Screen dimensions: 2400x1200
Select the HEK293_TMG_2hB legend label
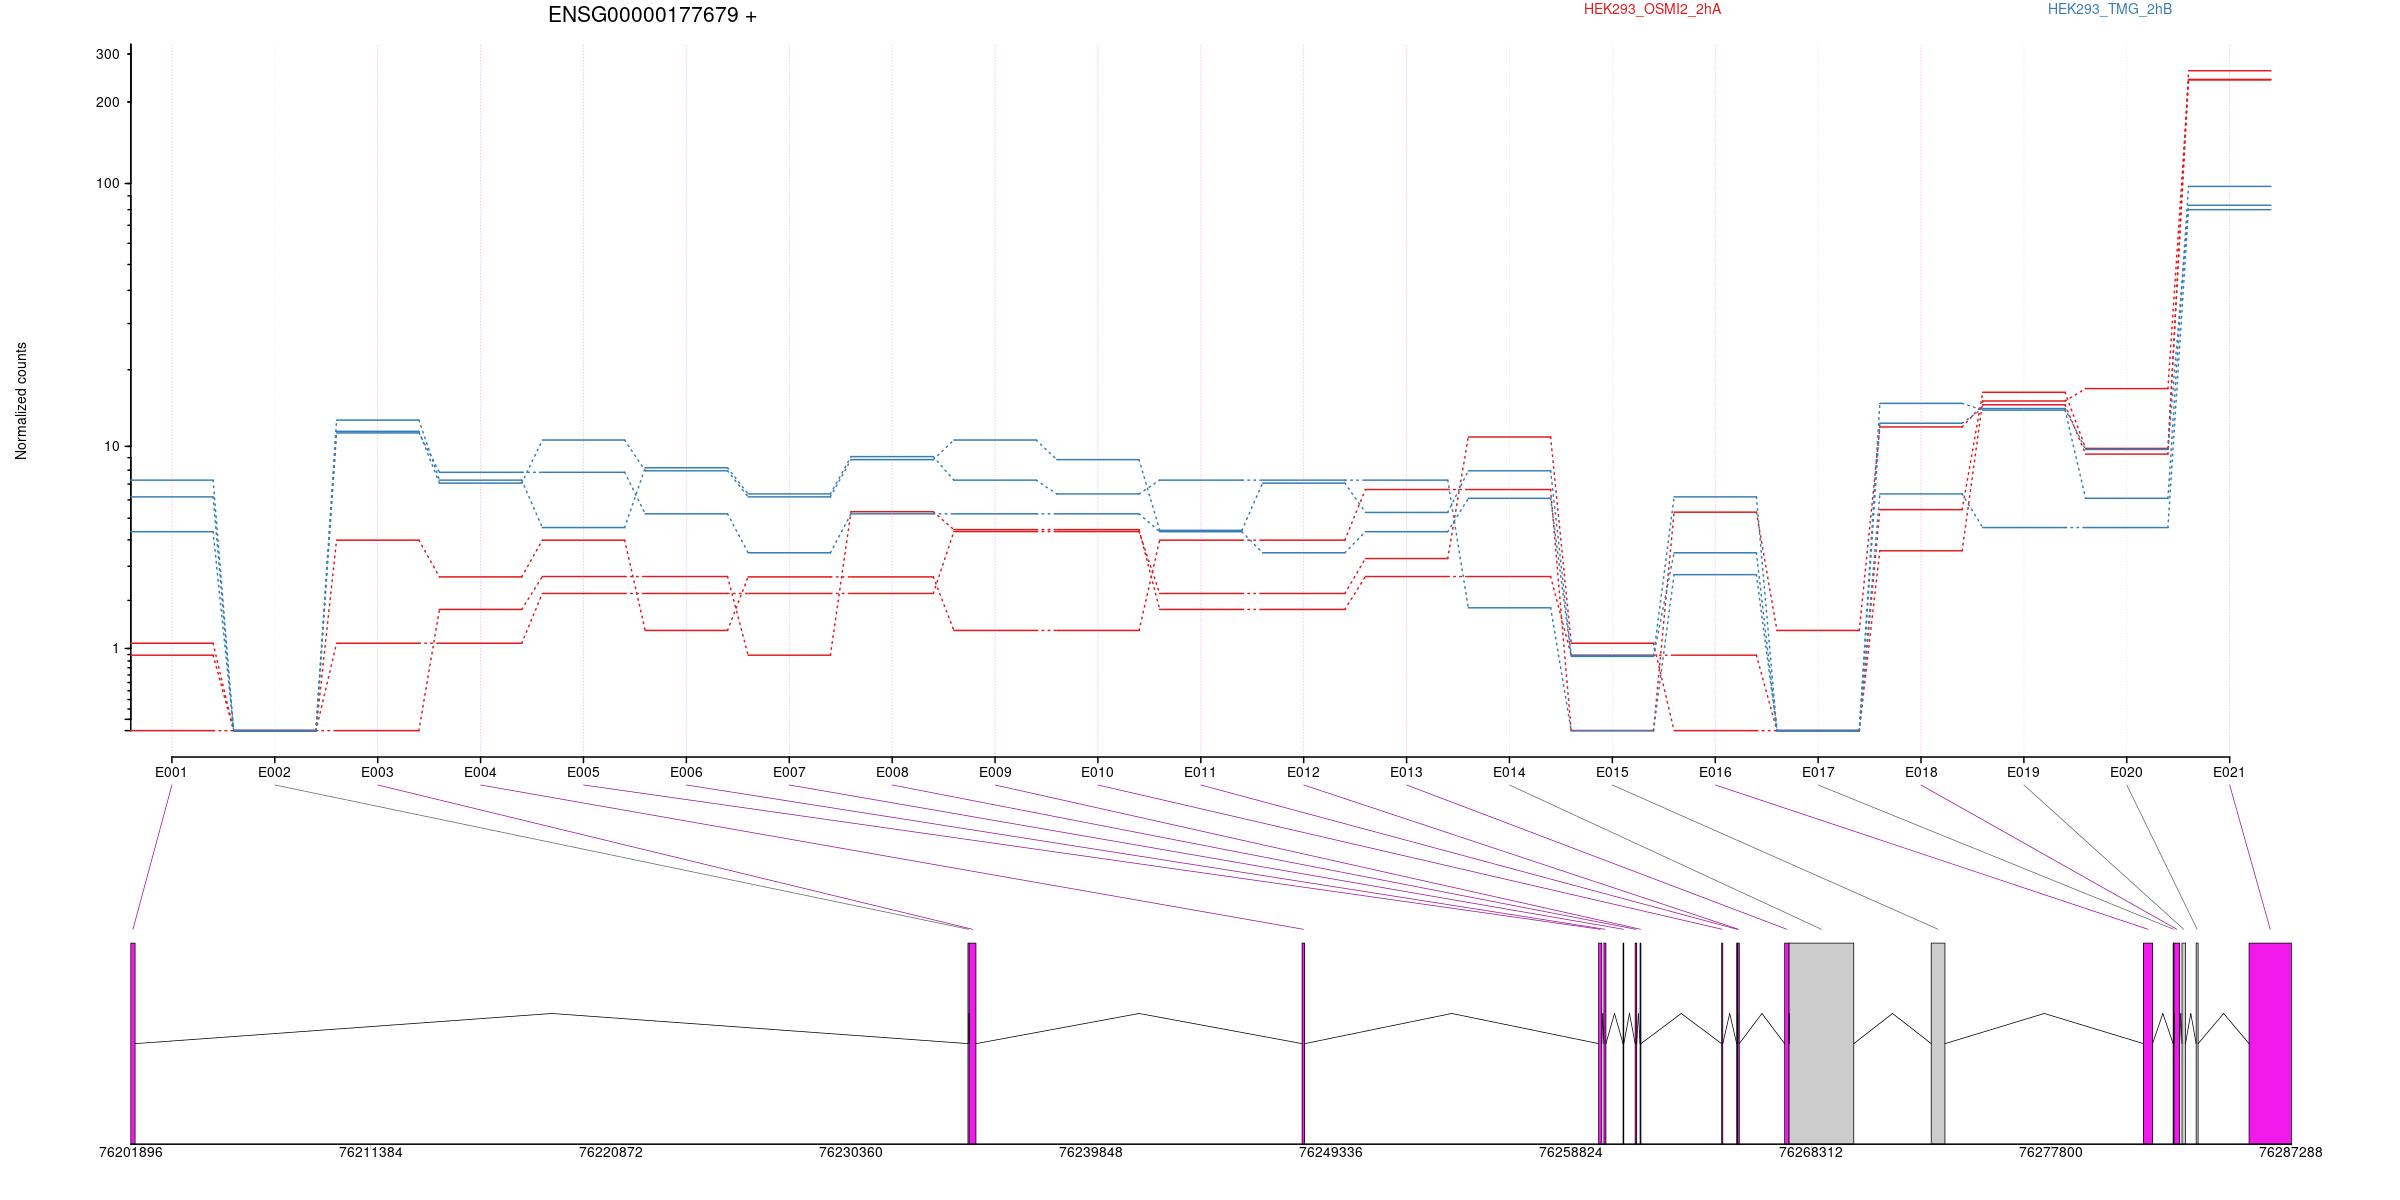coord(2109,9)
